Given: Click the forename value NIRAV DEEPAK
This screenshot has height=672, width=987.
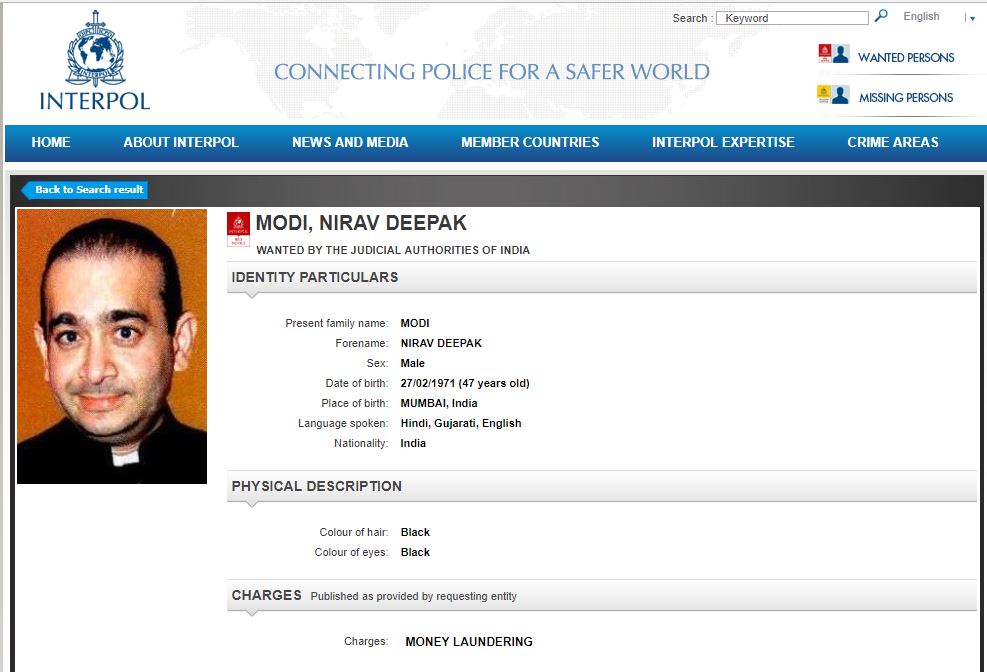Looking at the screenshot, I should [x=441, y=344].
